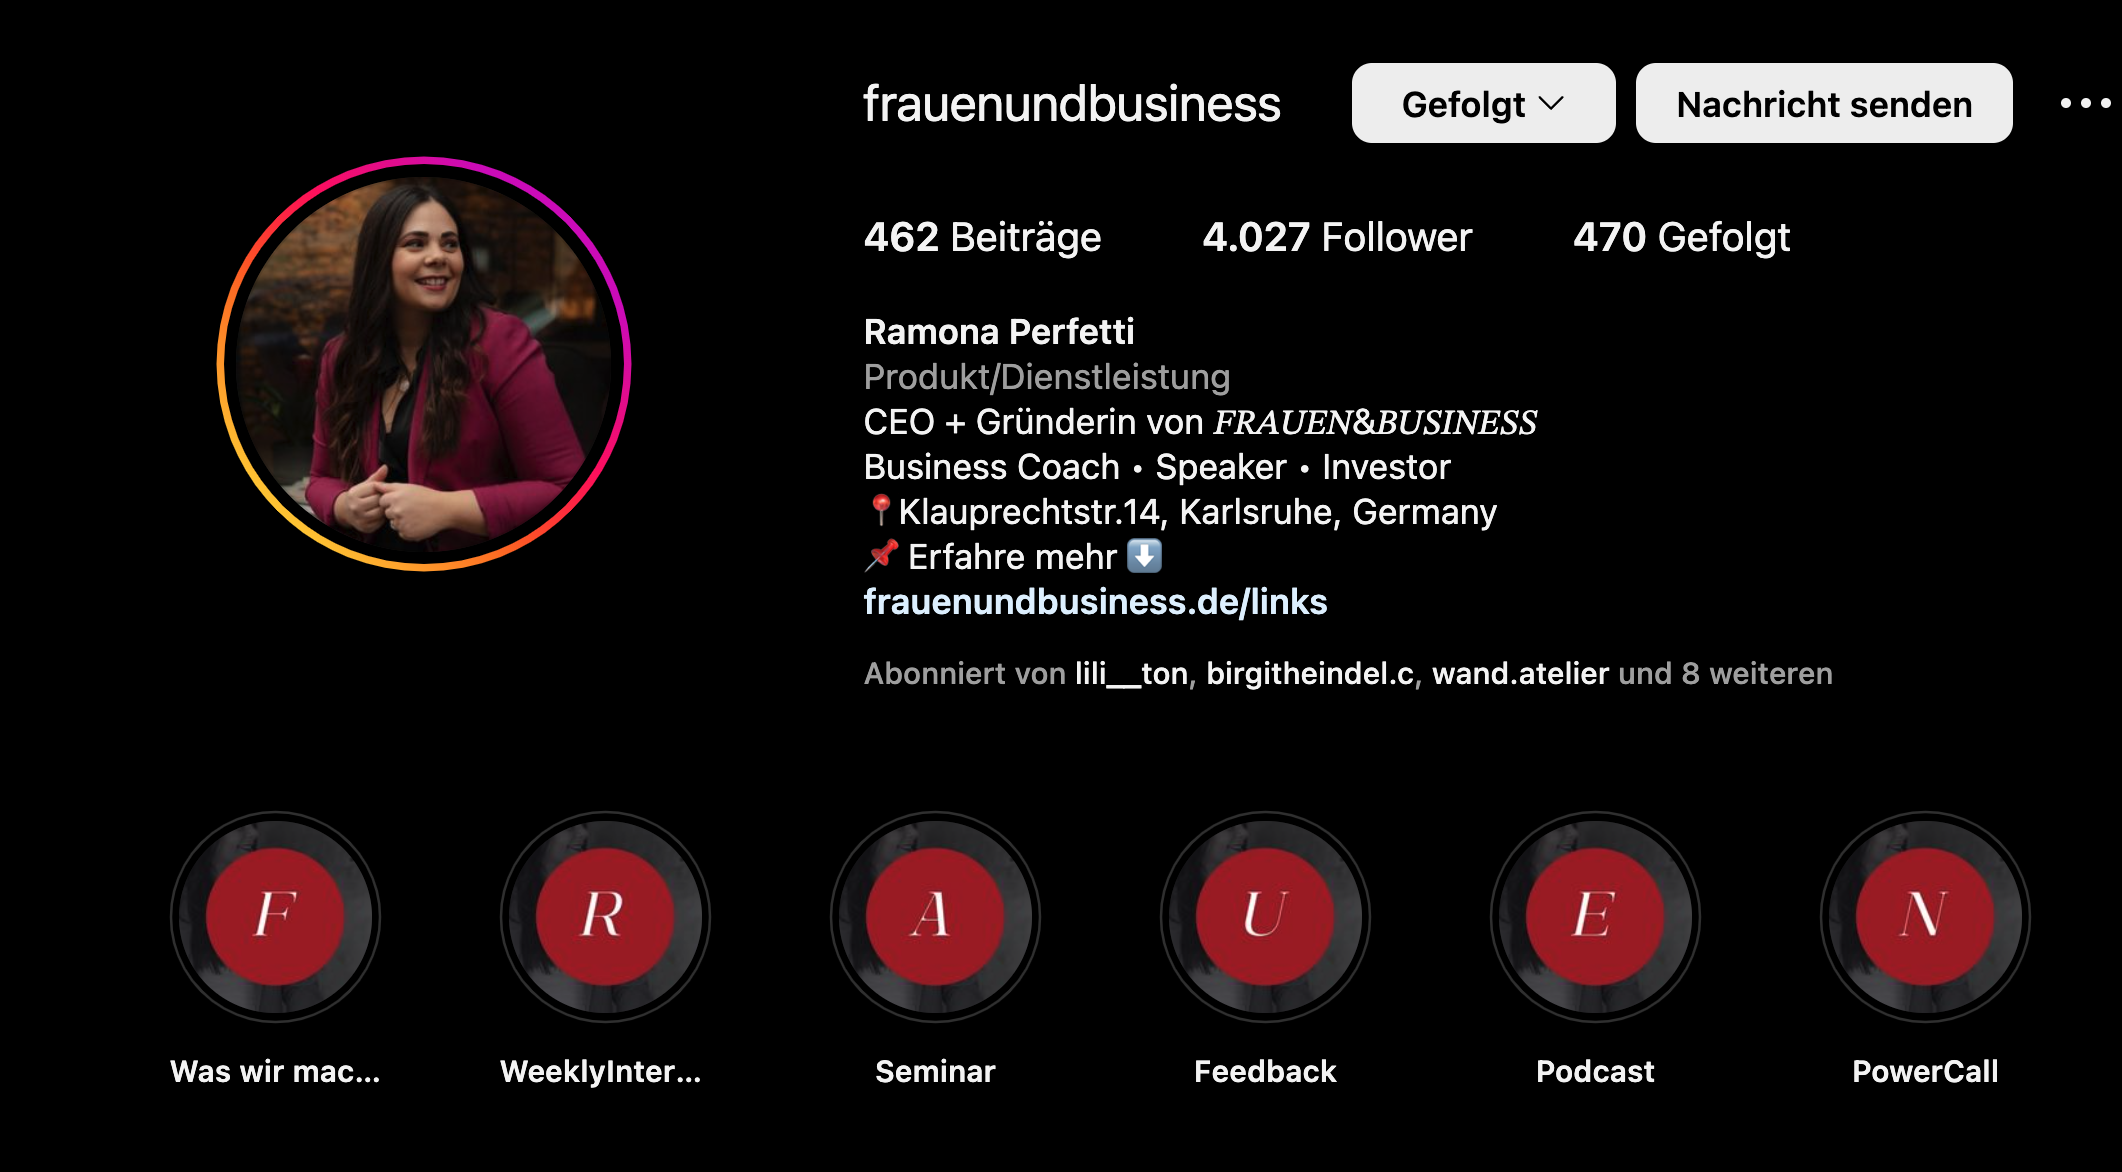This screenshot has height=1172, width=2122.
Task: Expand the Gefolgt following dropdown
Action: tap(1483, 103)
